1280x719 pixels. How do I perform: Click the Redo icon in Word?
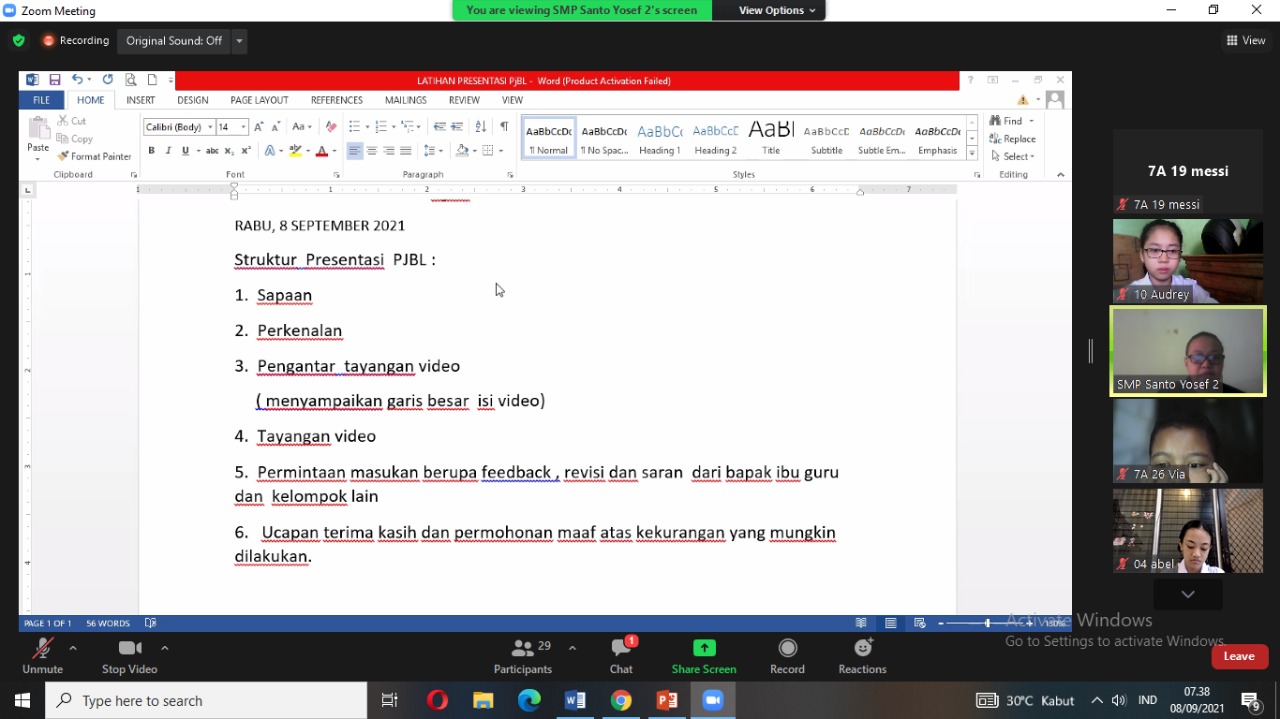click(108, 80)
